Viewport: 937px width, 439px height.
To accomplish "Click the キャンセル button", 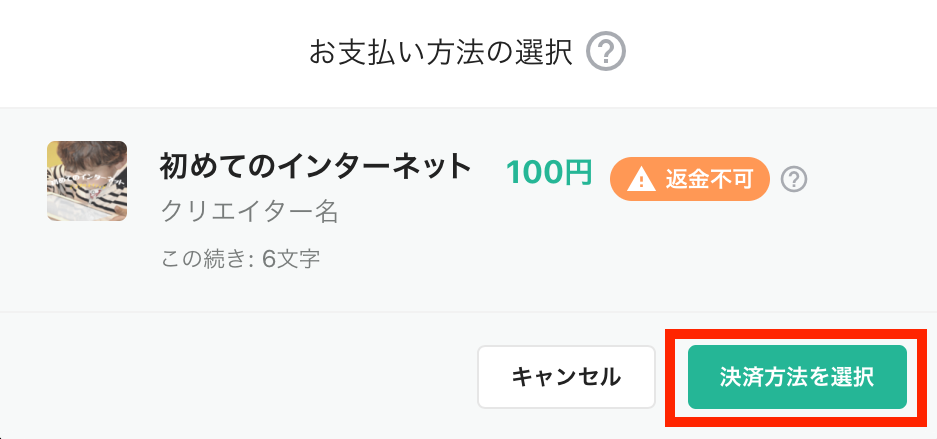I will 566,377.
